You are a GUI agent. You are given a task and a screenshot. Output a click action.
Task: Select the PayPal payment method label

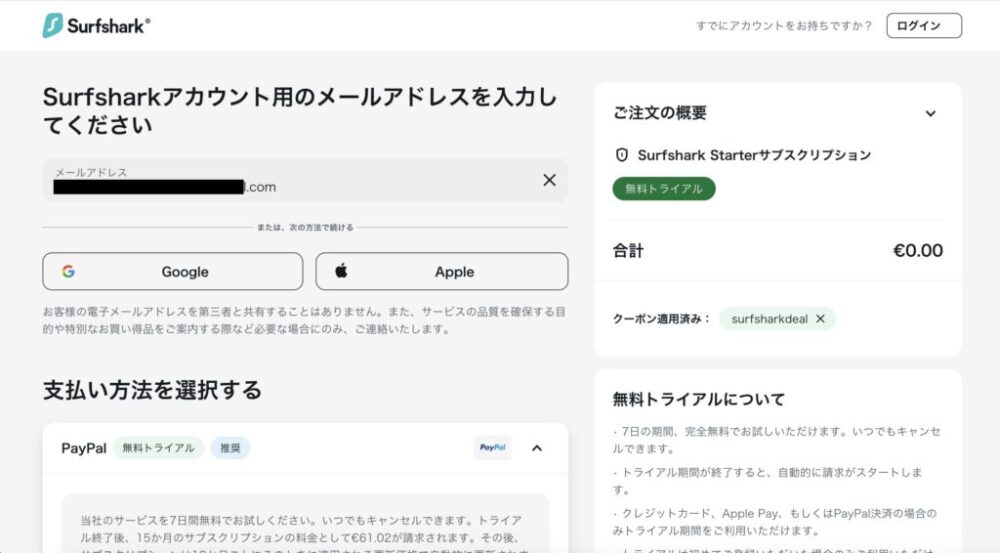coord(84,448)
